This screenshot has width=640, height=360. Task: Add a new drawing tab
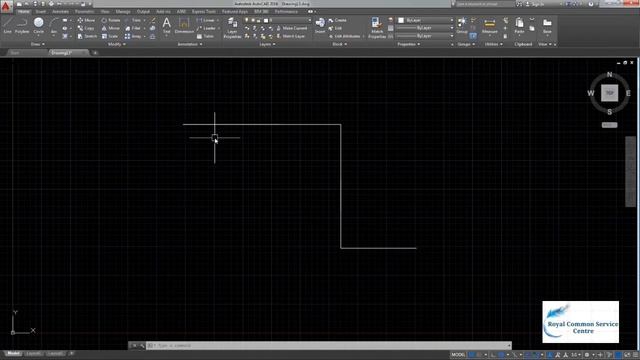[95, 53]
